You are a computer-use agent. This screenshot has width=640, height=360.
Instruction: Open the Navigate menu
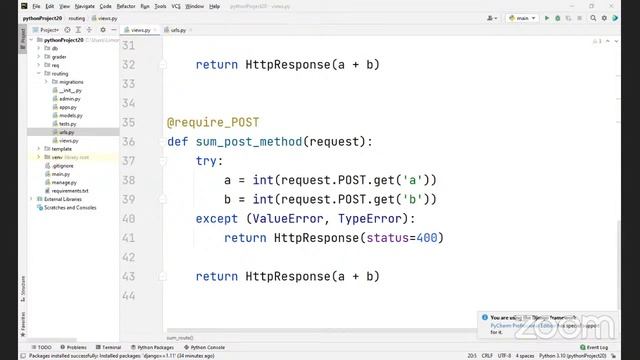84,6
